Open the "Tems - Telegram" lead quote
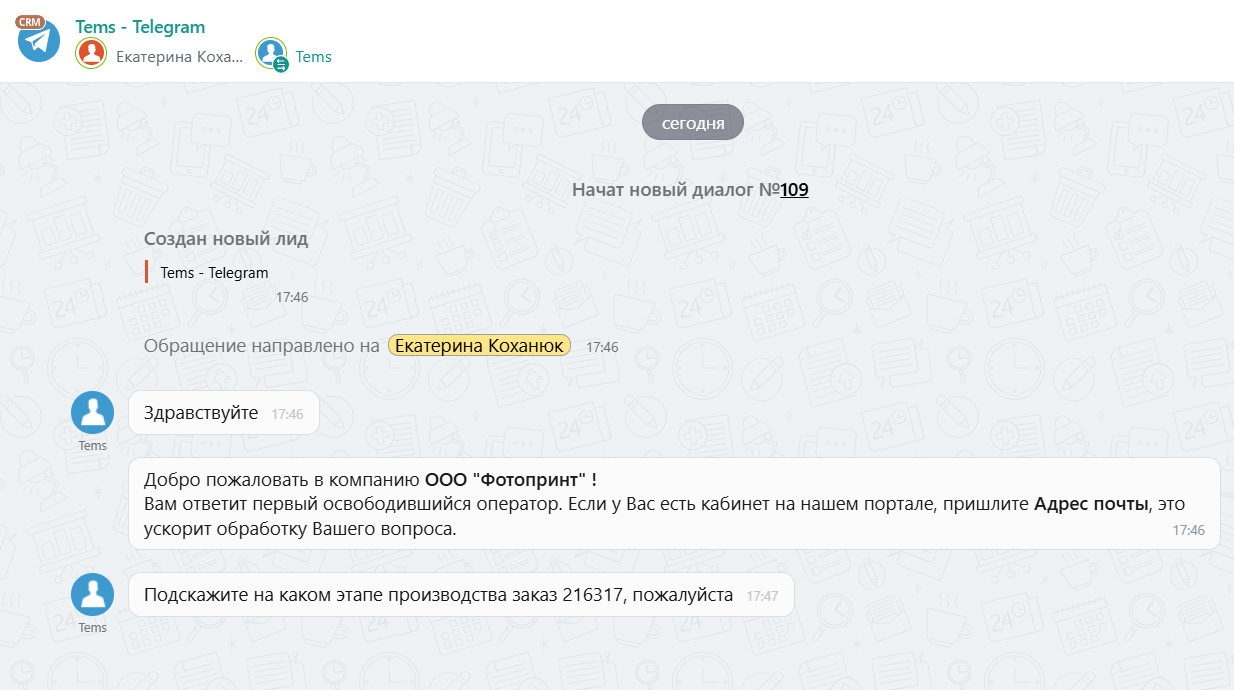The width and height of the screenshot is (1234, 690). pyautogui.click(x=214, y=272)
